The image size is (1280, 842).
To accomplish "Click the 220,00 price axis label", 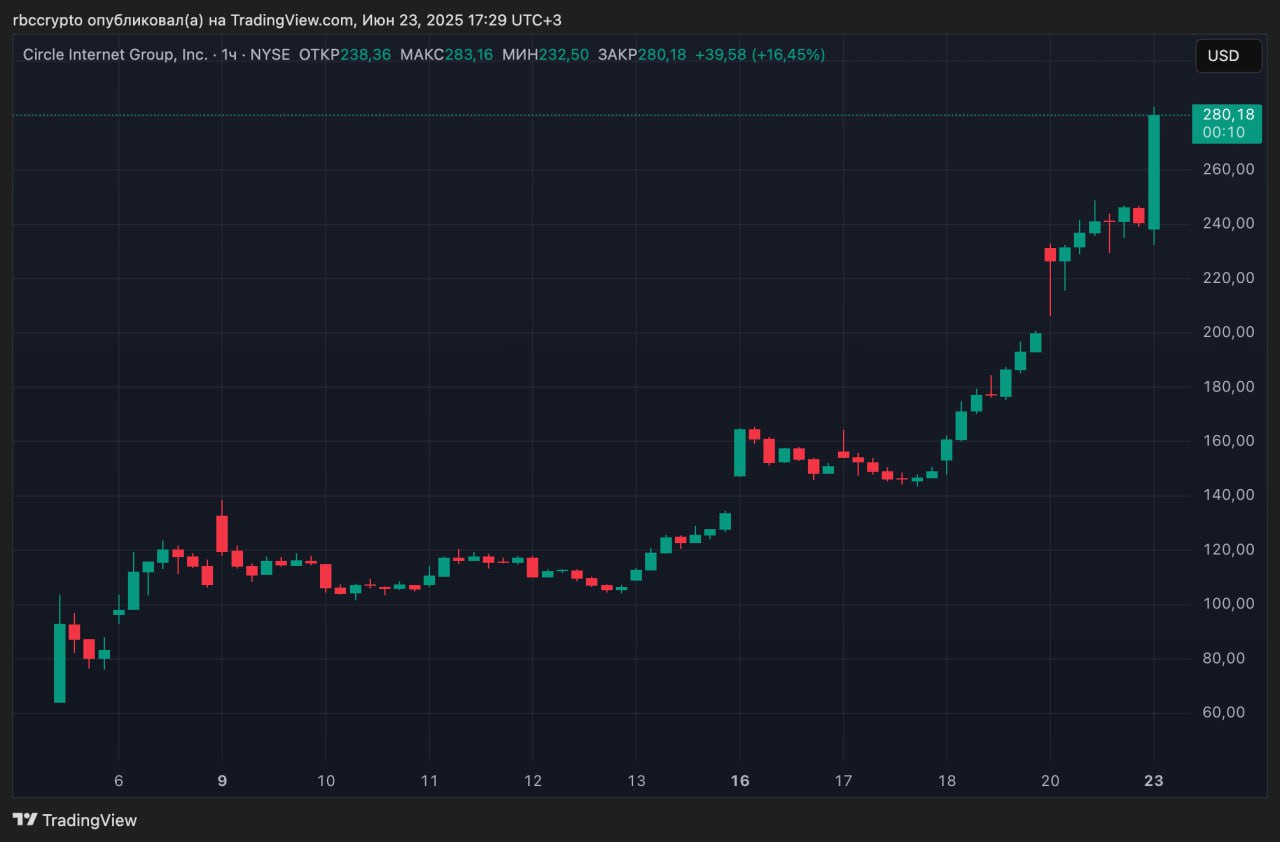I will 1228,278.
